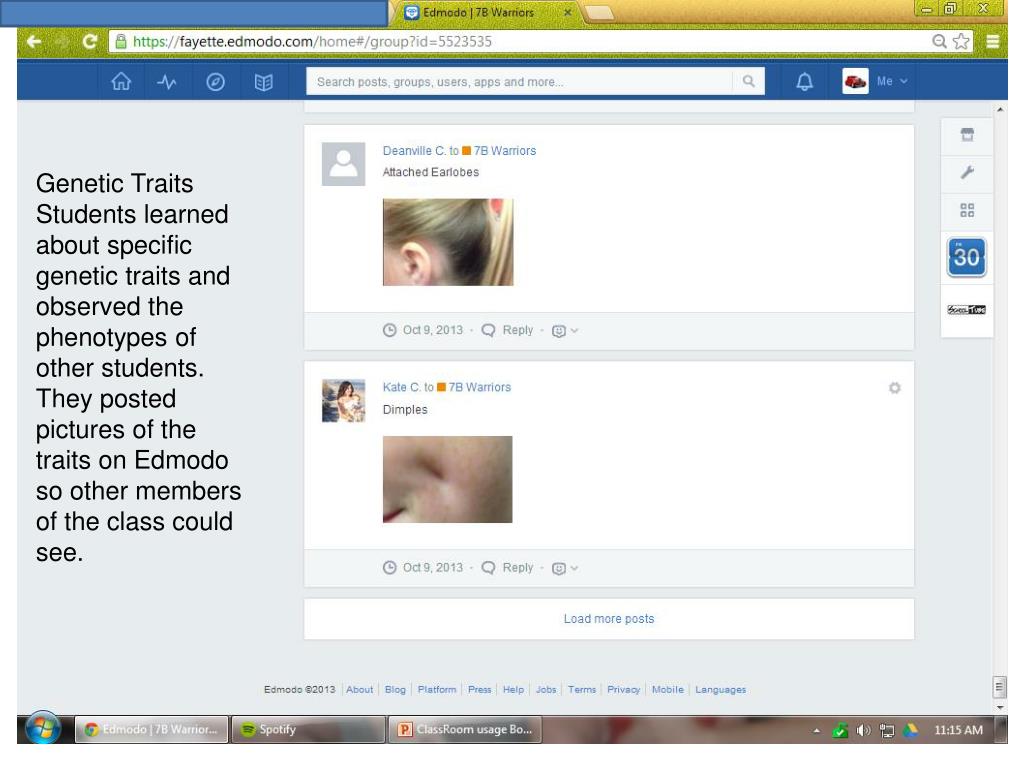Open the calendar planner 30 icon
Image resolution: width=1024 pixels, height=768 pixels.
(967, 257)
